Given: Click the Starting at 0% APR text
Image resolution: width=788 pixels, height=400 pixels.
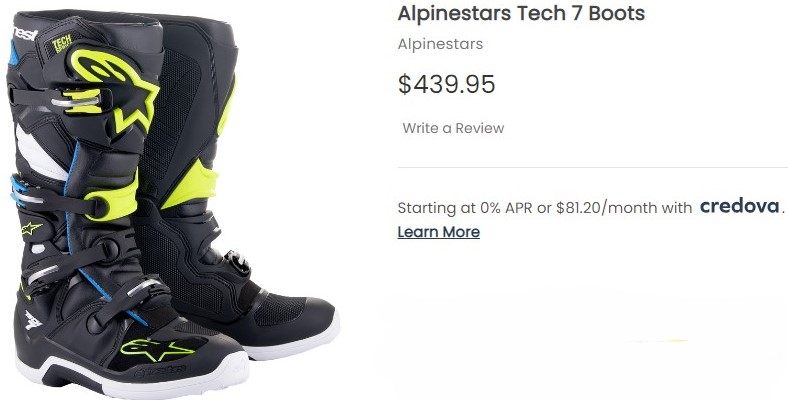Looking at the screenshot, I should pyautogui.click(x=465, y=208).
